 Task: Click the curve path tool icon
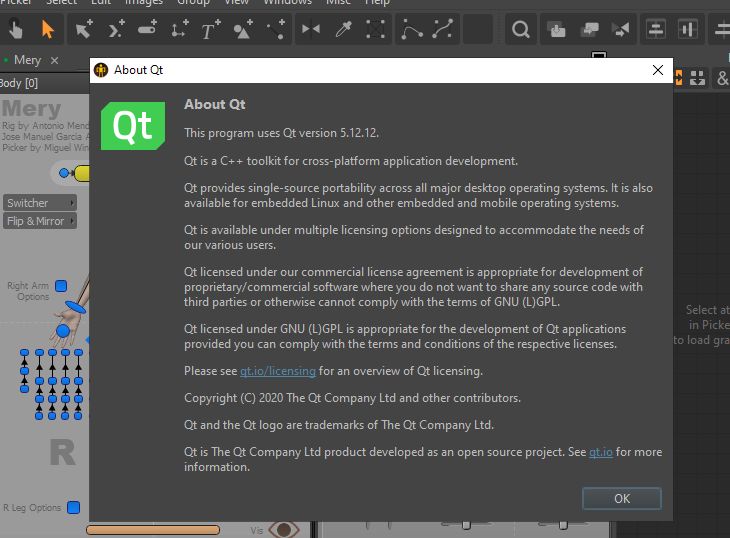point(412,30)
